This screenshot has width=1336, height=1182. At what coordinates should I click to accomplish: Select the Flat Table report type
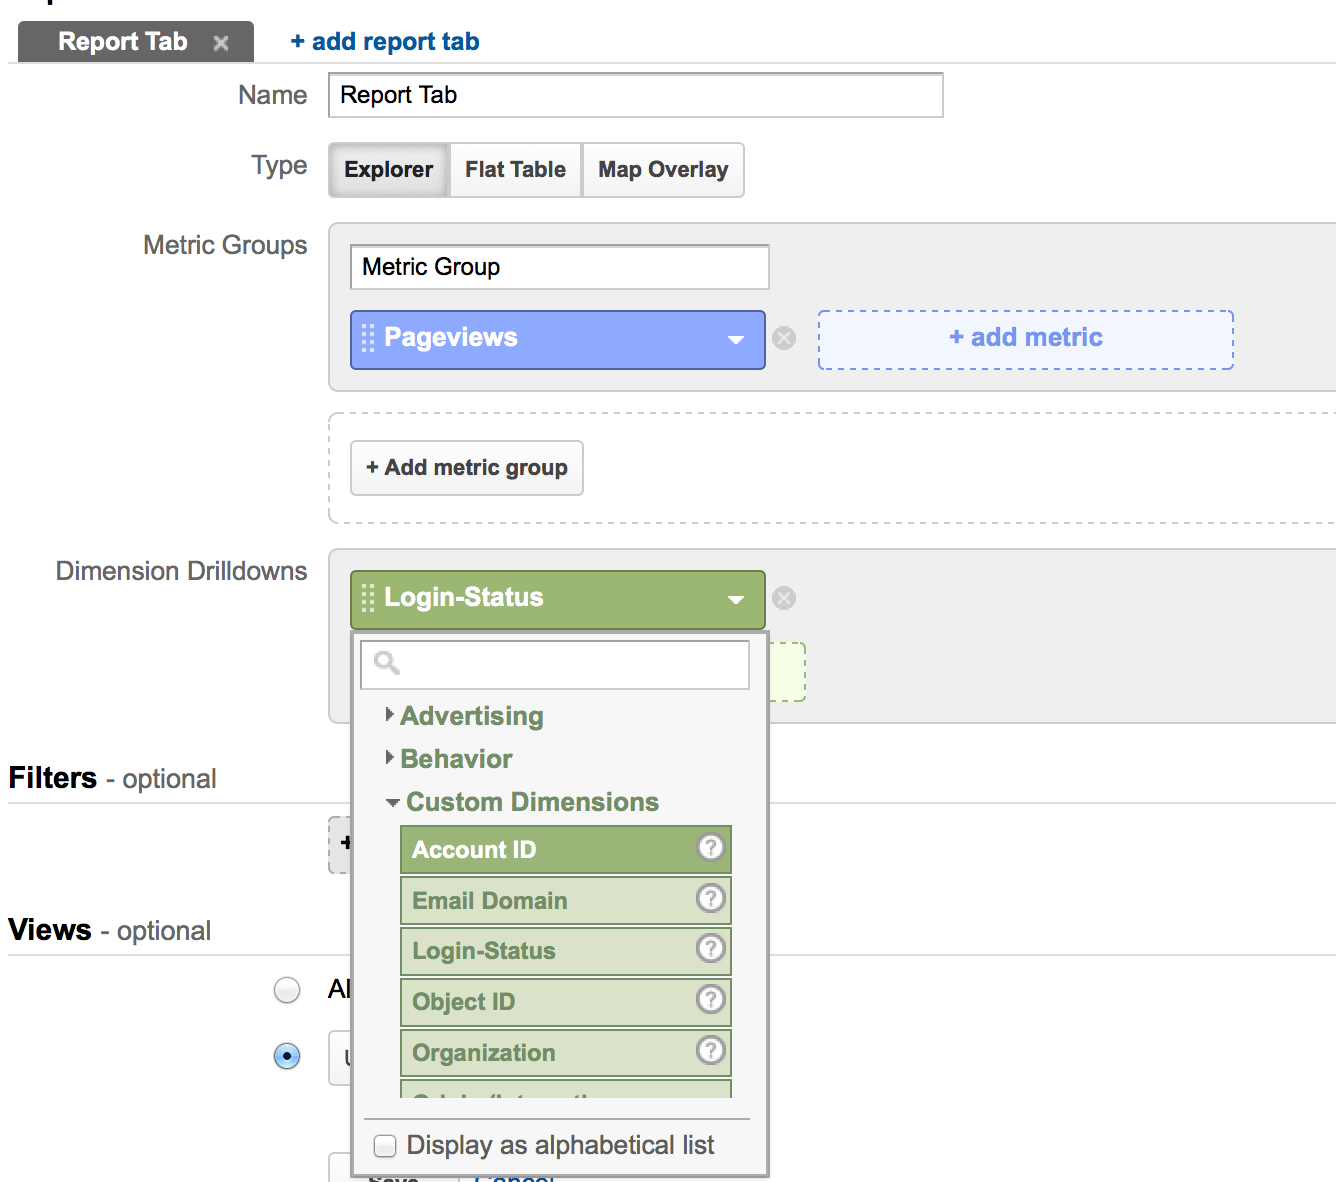tap(515, 170)
